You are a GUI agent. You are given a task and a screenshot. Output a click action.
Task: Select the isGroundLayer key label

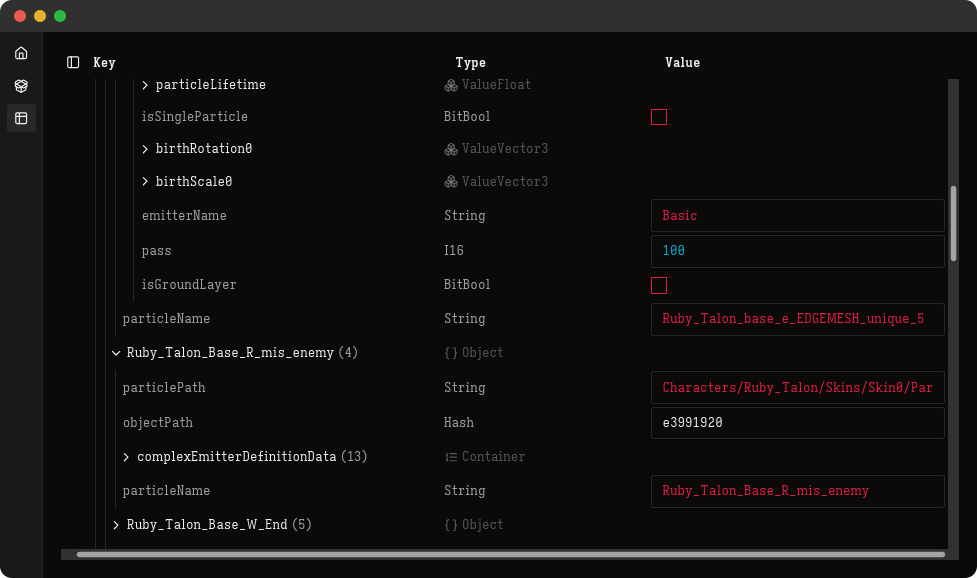pyautogui.click(x=189, y=285)
